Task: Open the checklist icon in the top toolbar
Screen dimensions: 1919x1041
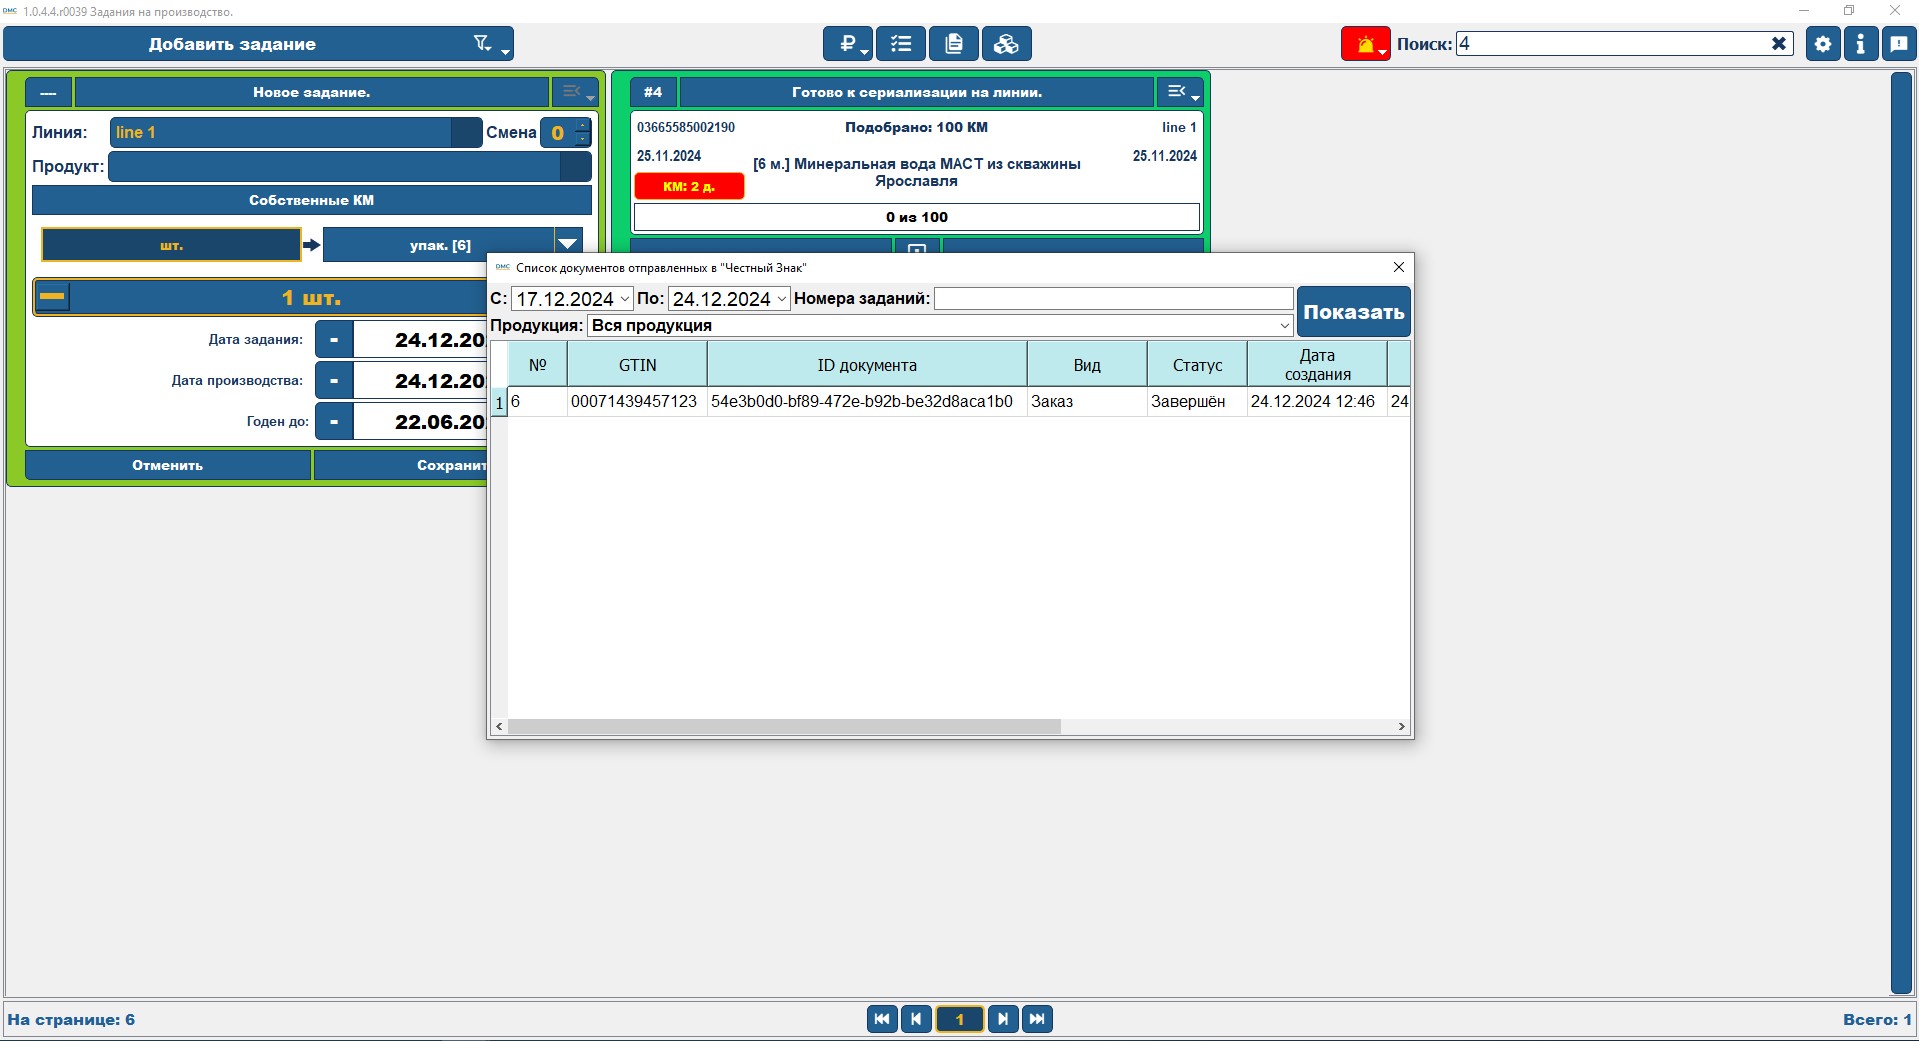Action: coord(901,44)
